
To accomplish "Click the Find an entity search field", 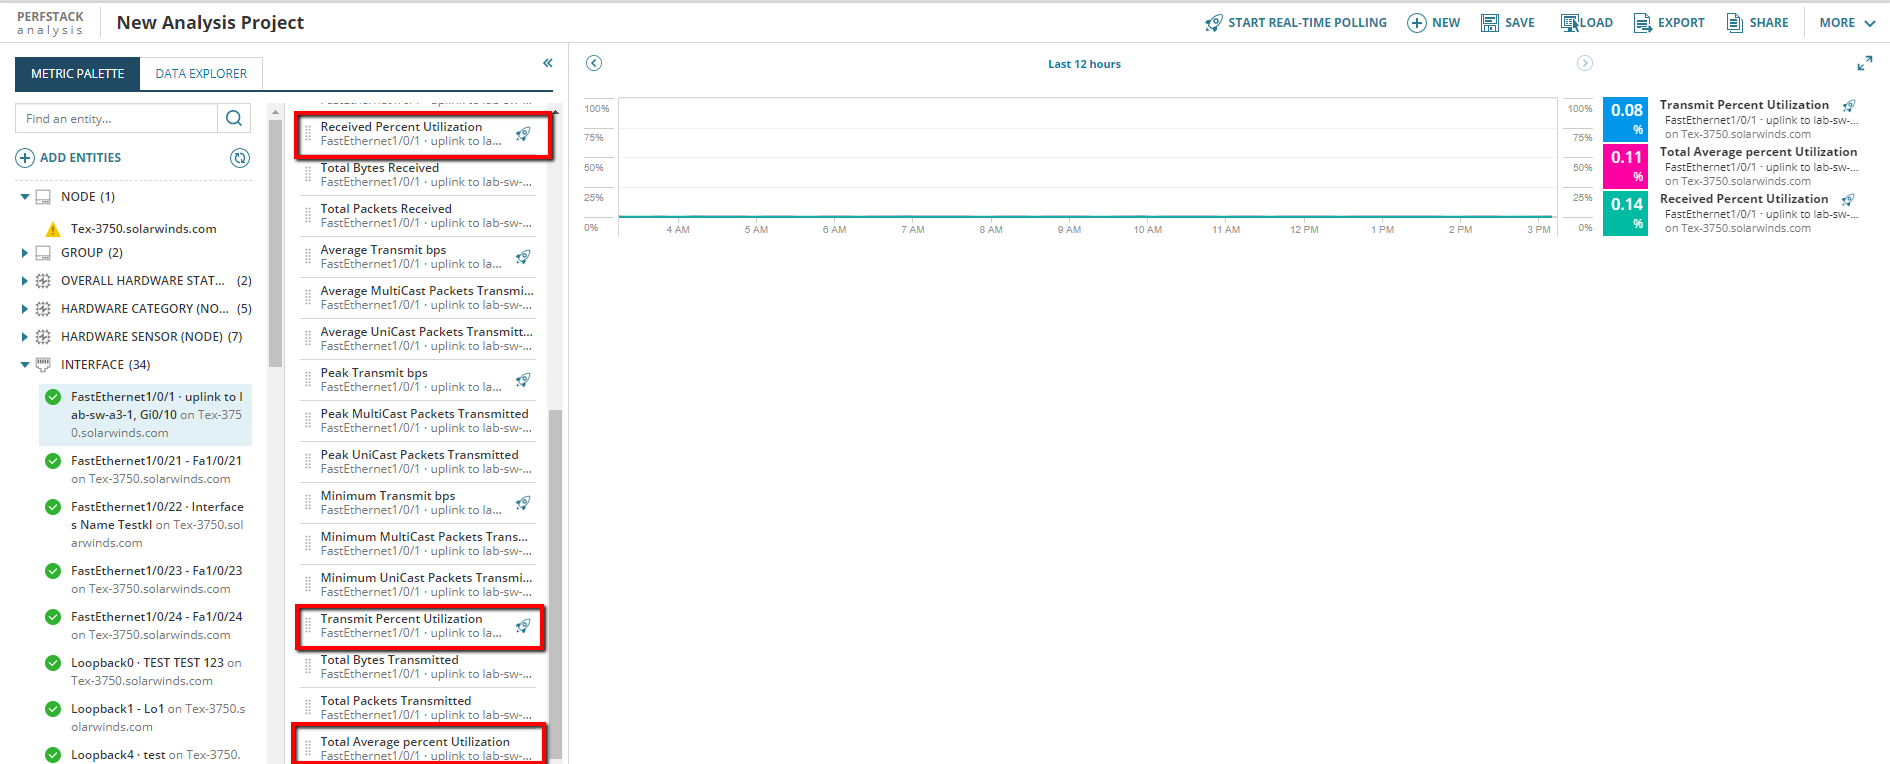I will pyautogui.click(x=117, y=118).
